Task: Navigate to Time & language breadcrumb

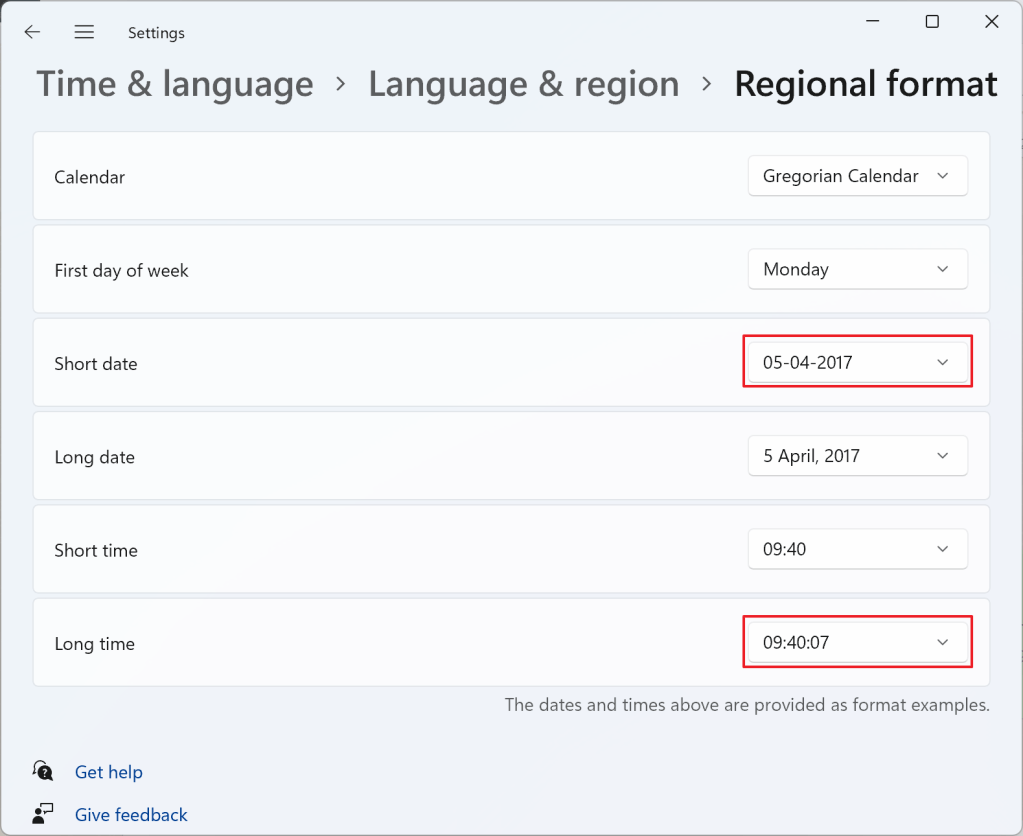Action: 175,84
